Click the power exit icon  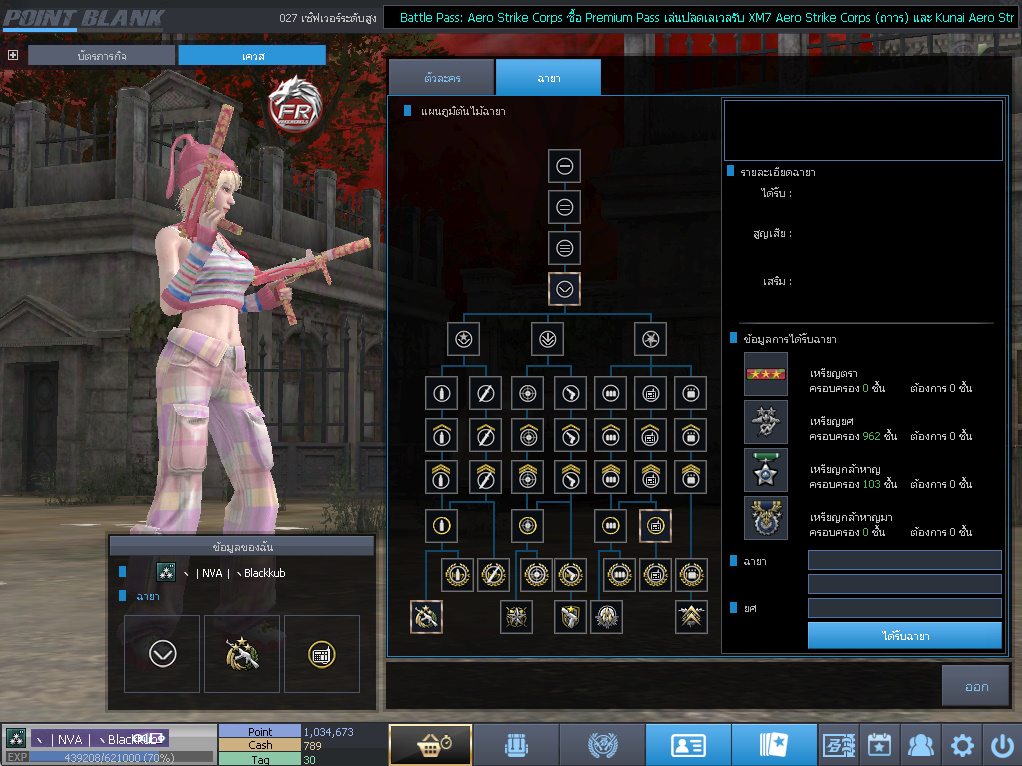(1001, 745)
